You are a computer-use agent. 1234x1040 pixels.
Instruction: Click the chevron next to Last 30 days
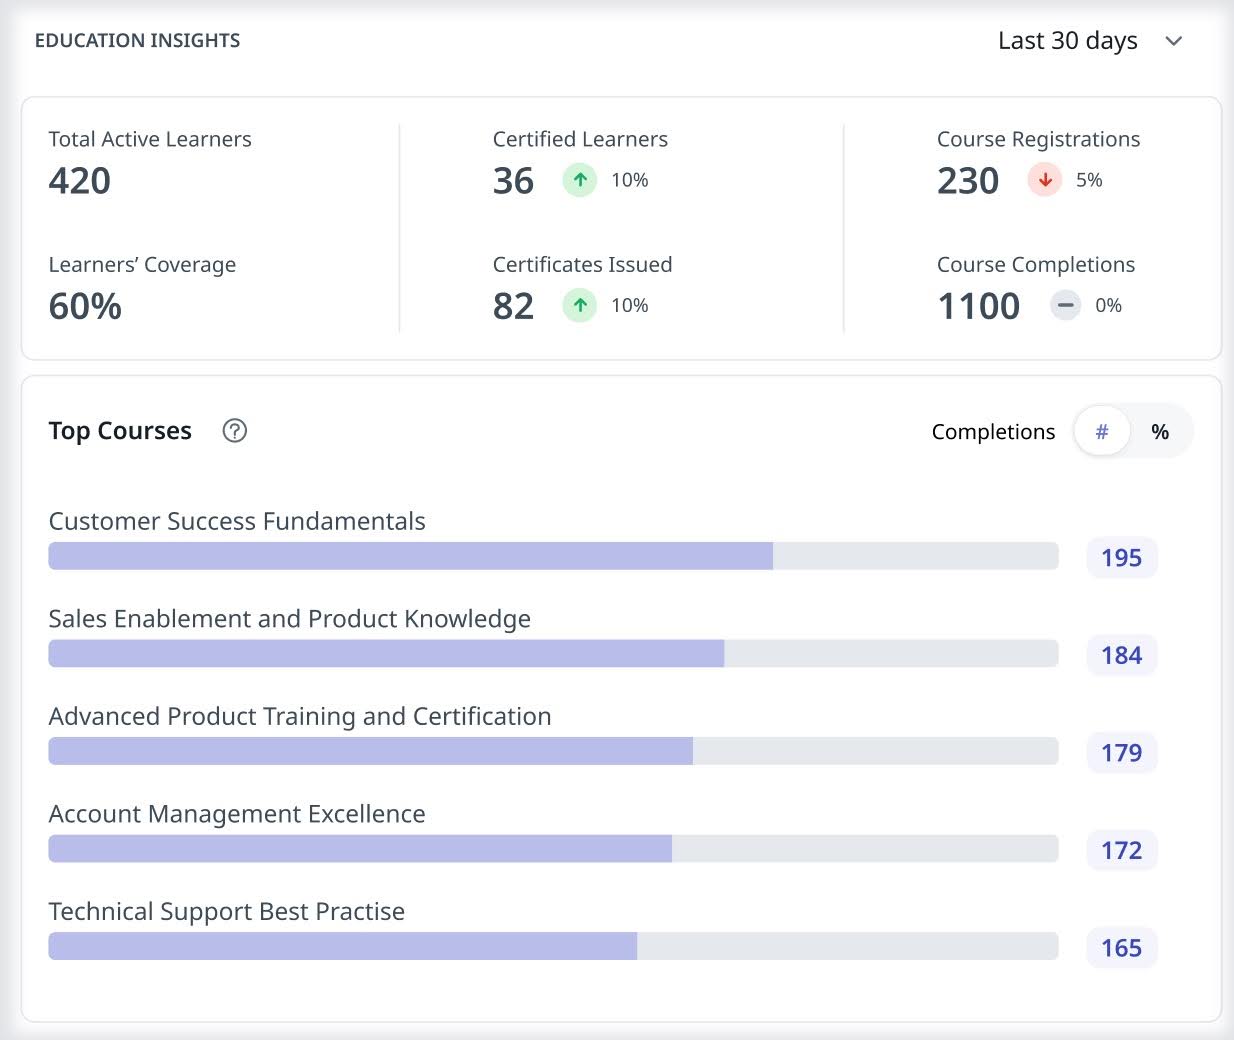[1174, 41]
